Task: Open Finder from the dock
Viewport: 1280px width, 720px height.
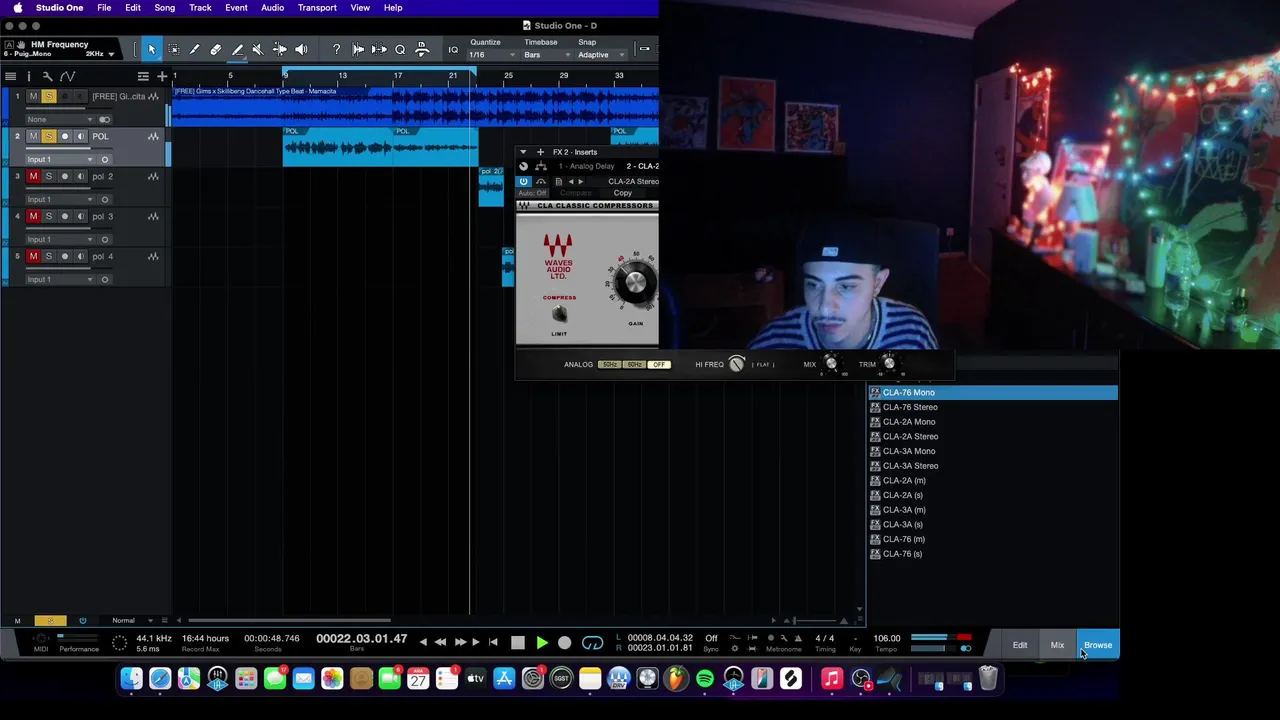Action: [132, 680]
